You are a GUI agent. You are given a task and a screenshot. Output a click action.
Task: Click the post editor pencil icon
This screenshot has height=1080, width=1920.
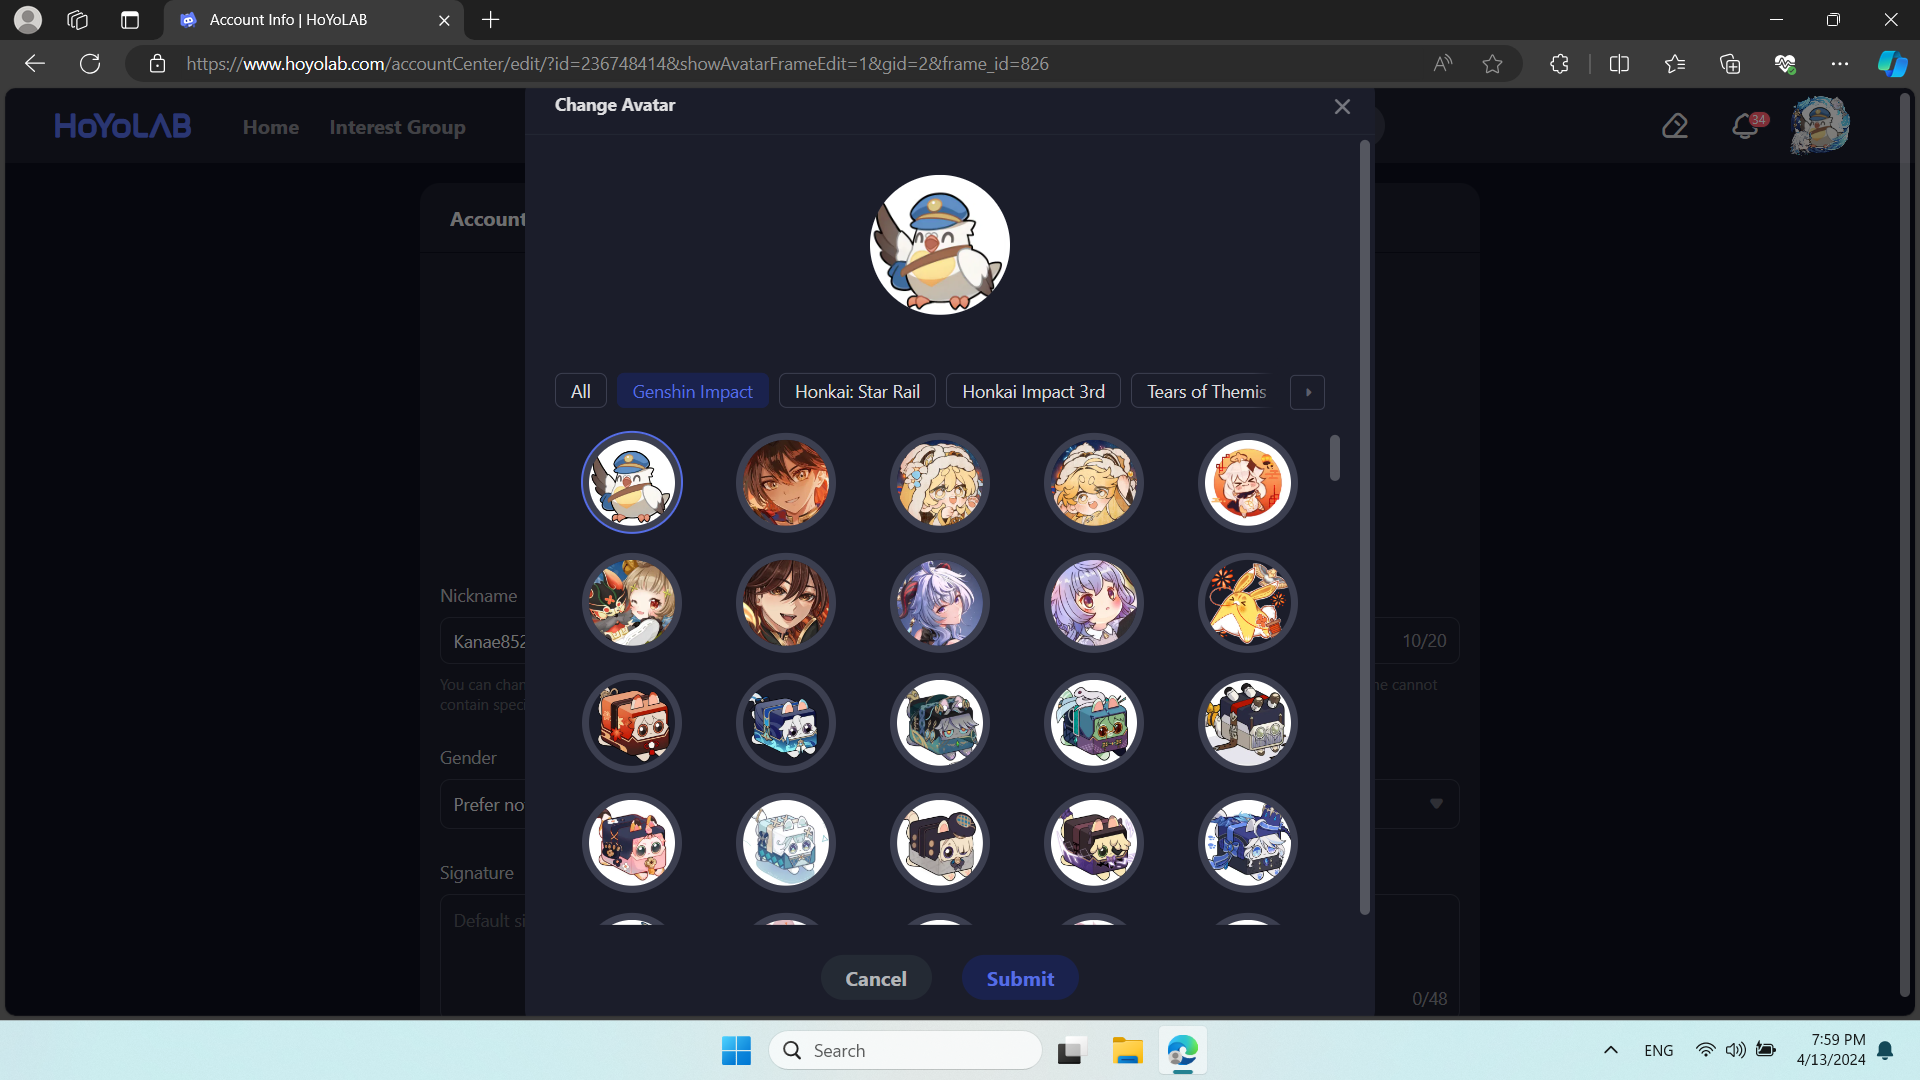point(1675,126)
